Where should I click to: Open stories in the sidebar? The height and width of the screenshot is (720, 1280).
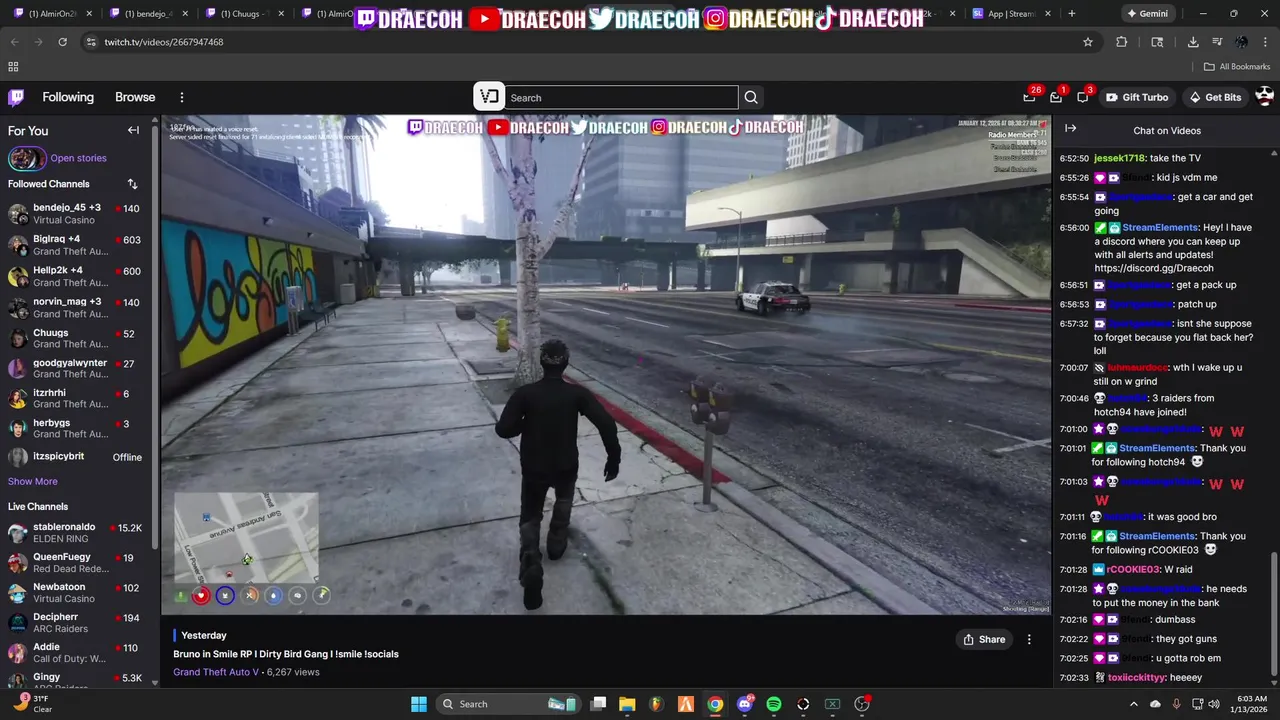78,158
